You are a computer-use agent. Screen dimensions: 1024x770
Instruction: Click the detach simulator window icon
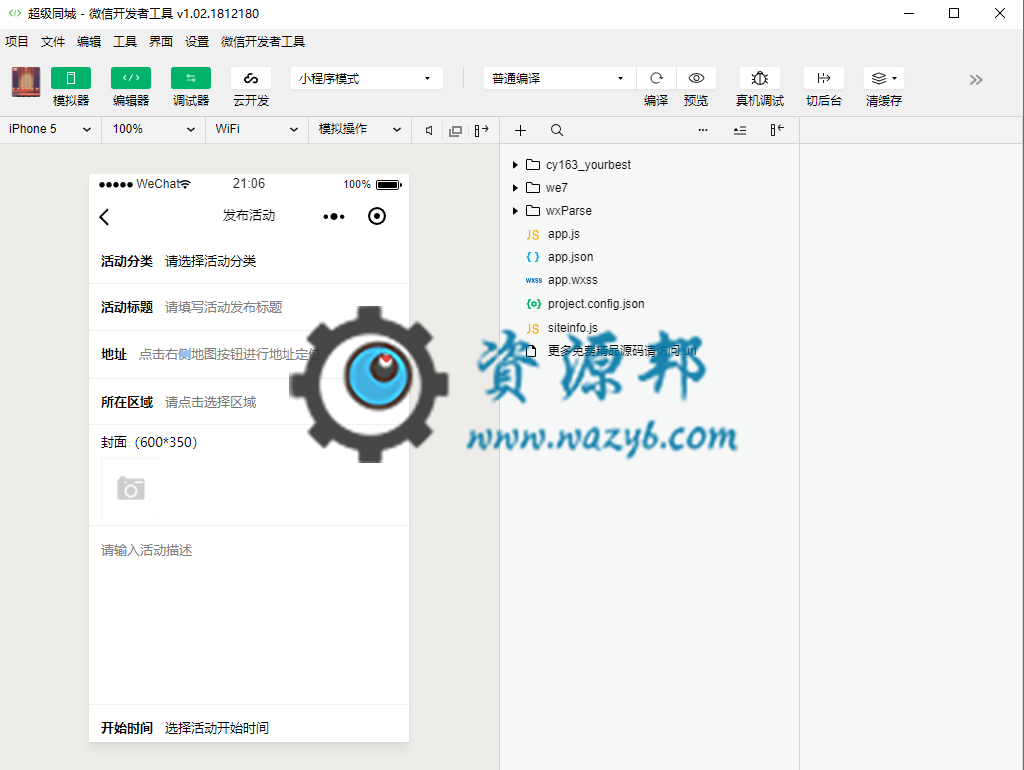455,131
